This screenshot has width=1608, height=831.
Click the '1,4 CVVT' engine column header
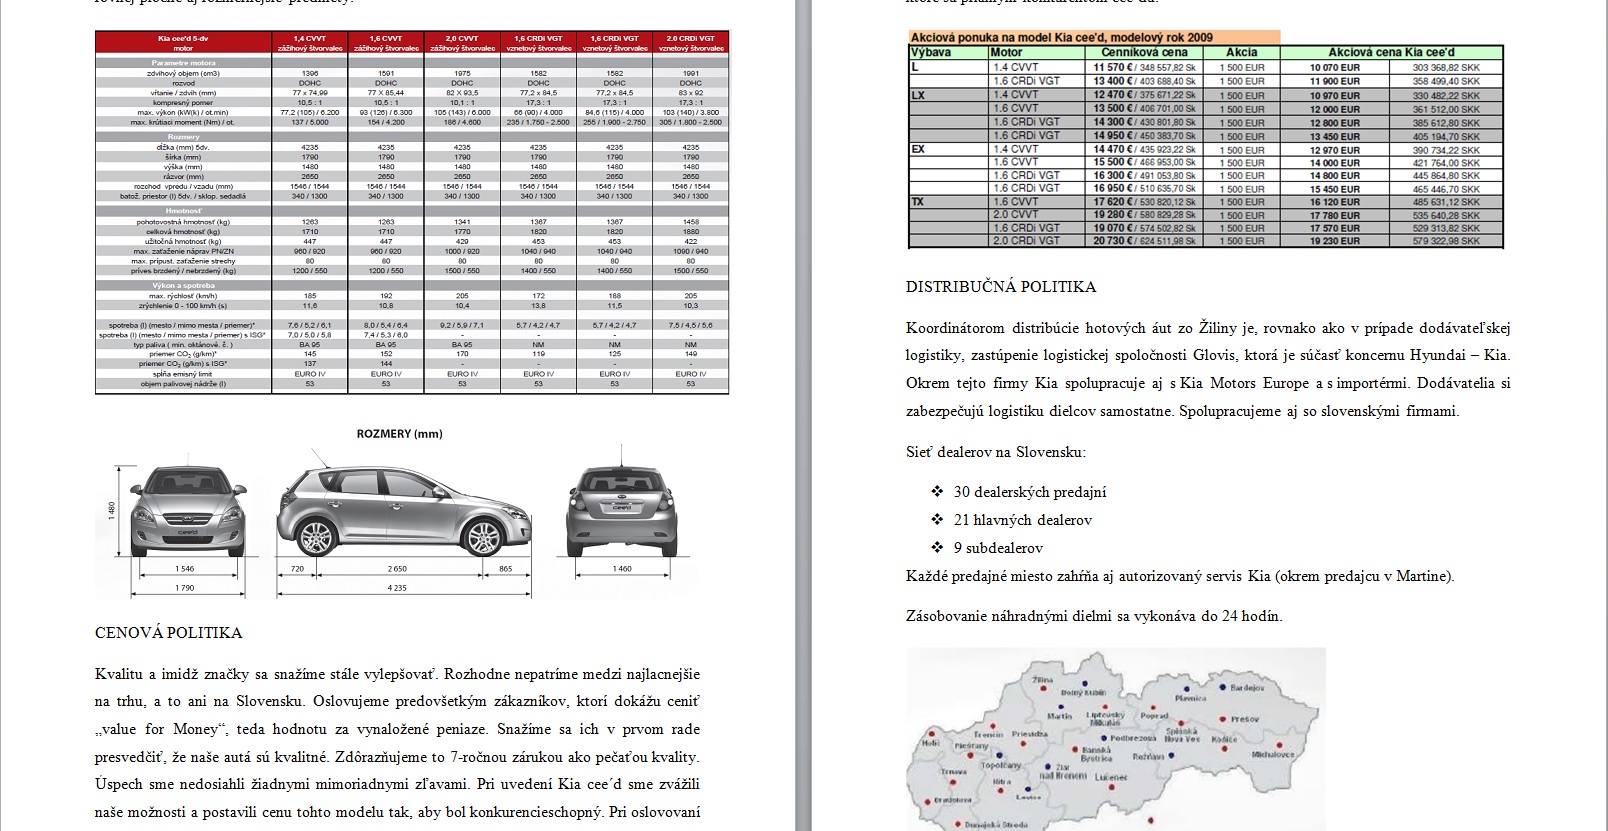click(x=310, y=43)
